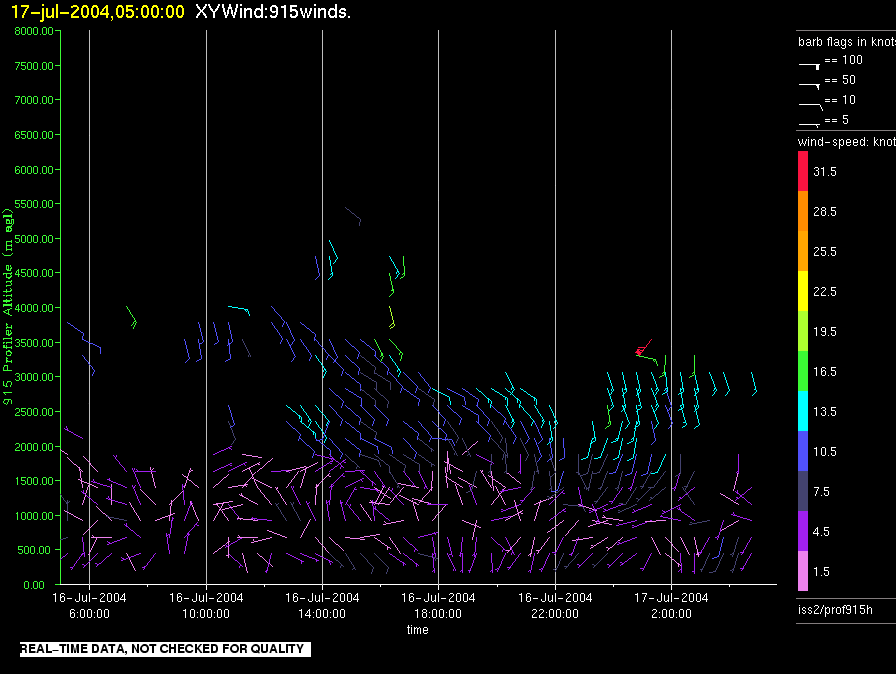Click the 16-Jul-2004 18:00:00 time label
The image size is (896, 674).
click(438, 605)
